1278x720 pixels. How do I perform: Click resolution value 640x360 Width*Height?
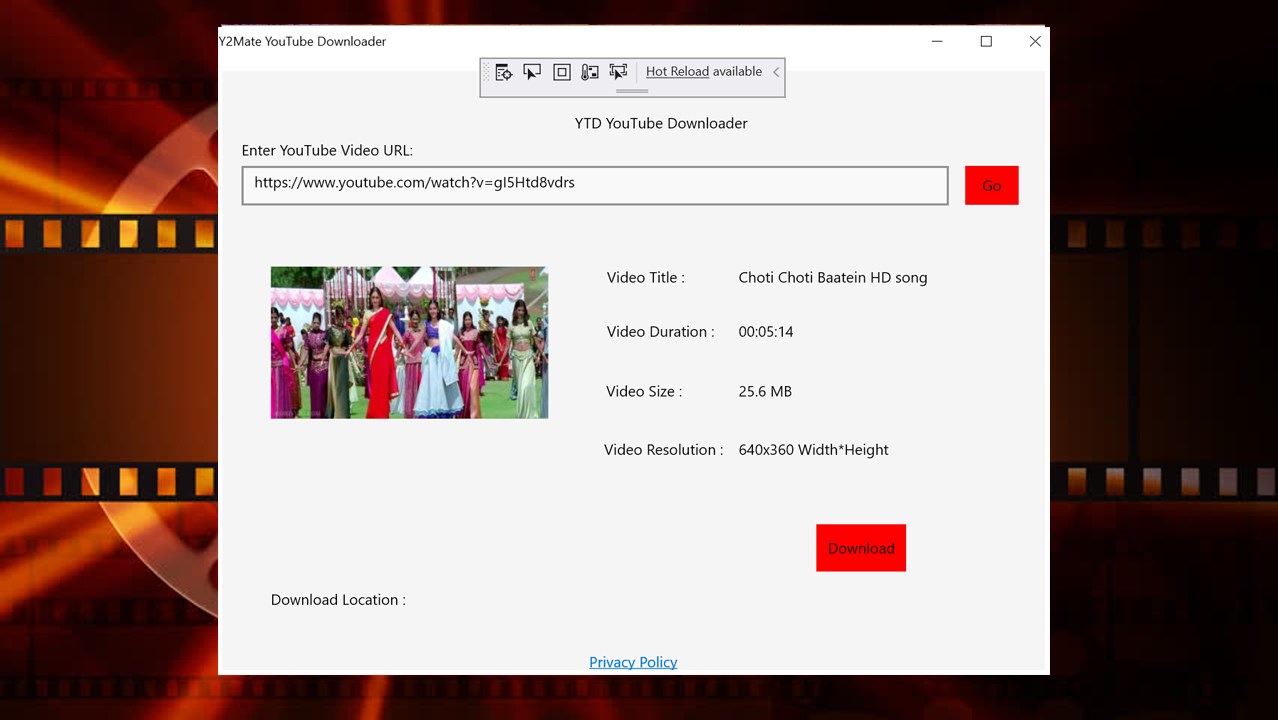click(x=813, y=450)
